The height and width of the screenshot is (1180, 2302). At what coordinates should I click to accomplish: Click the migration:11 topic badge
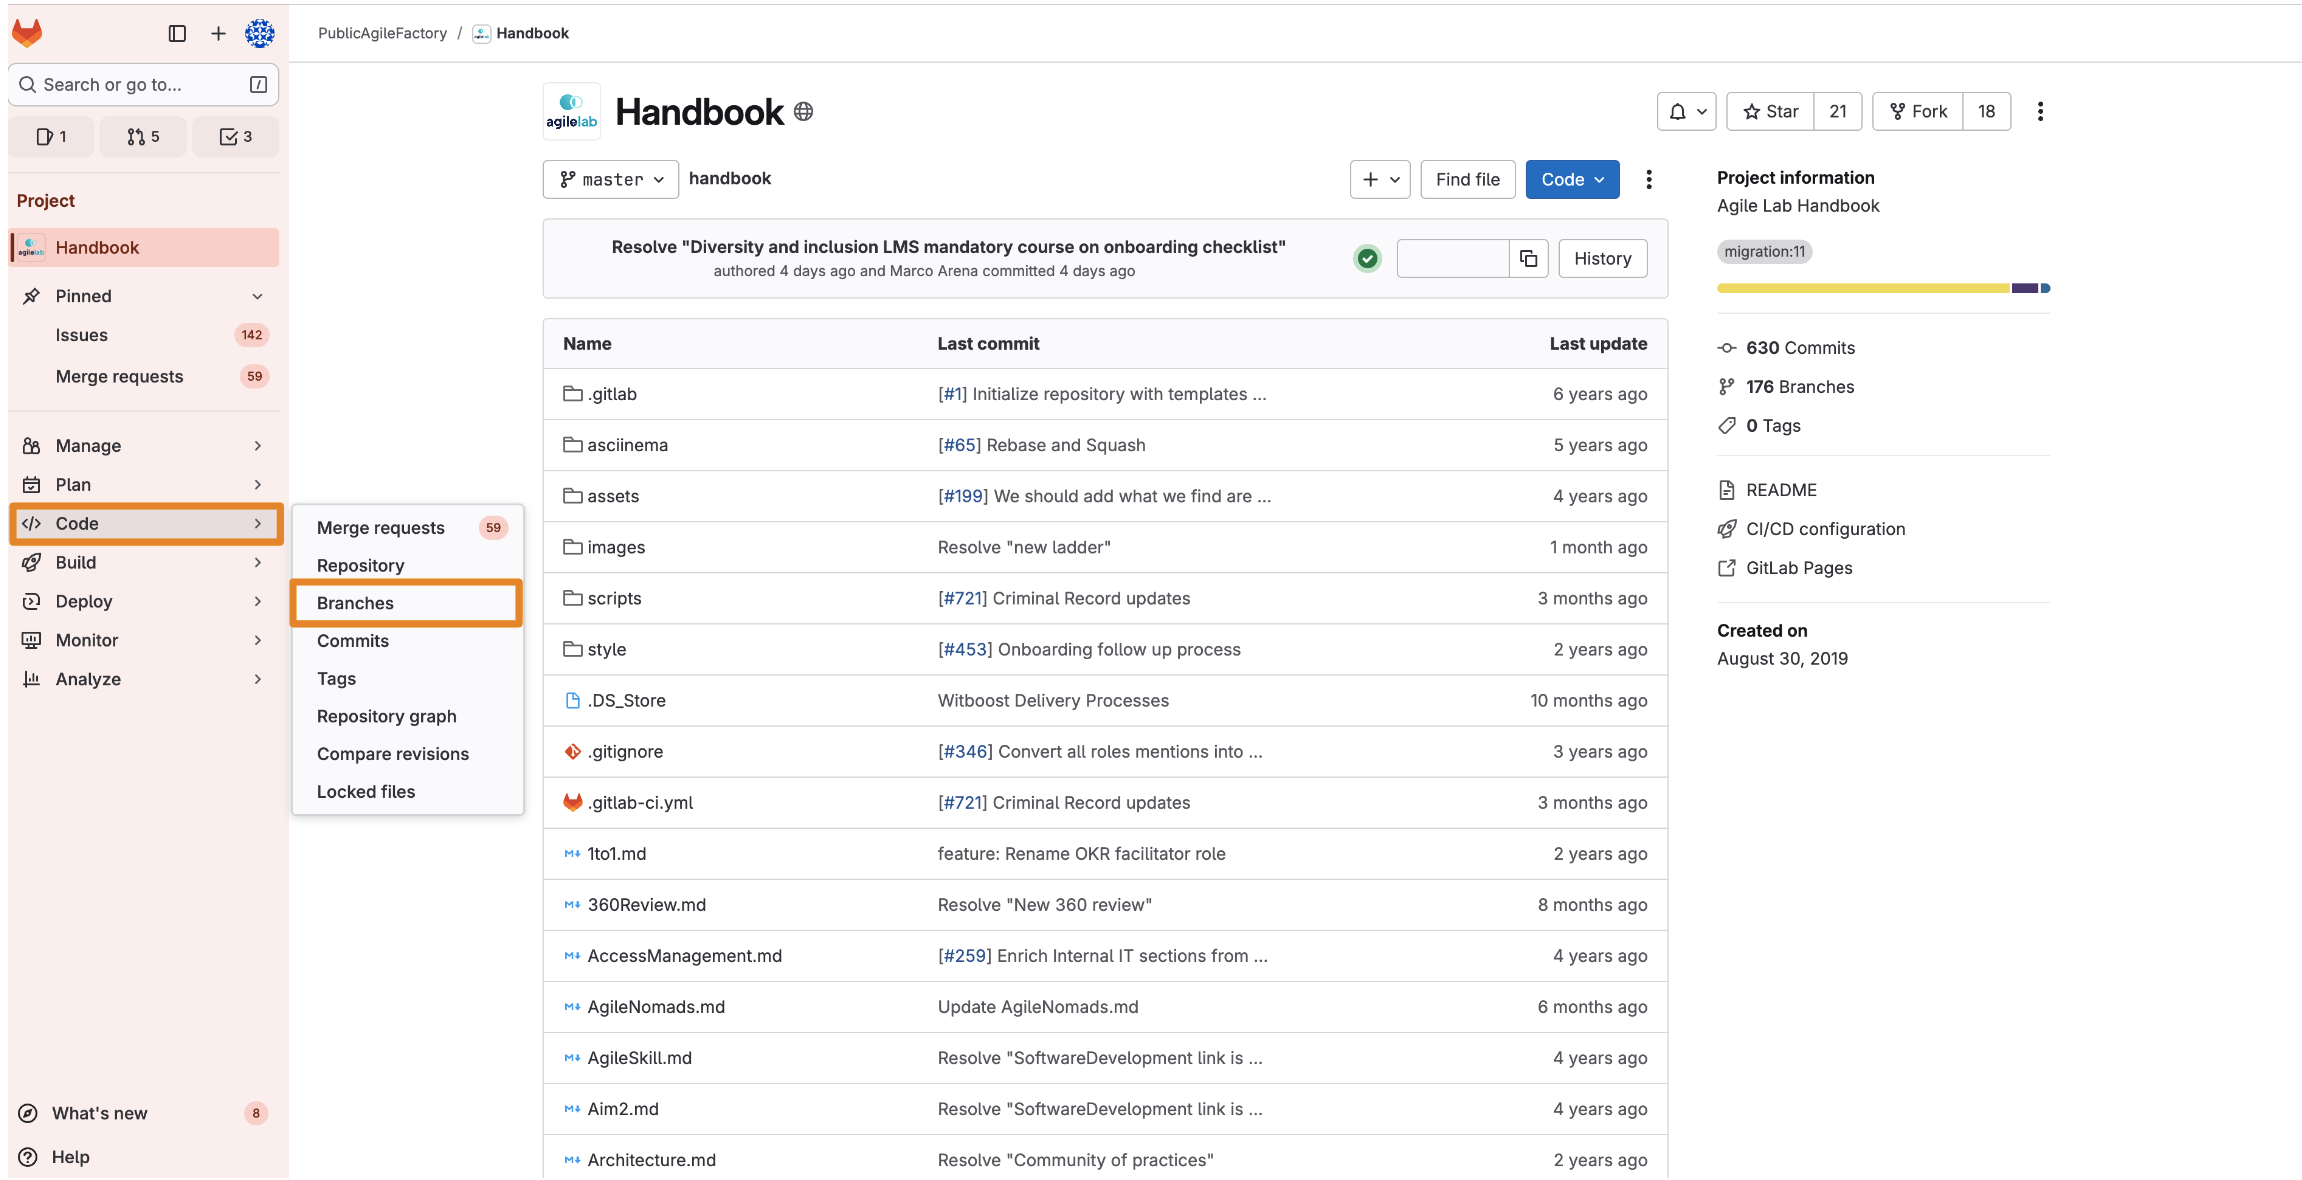pyautogui.click(x=1764, y=252)
